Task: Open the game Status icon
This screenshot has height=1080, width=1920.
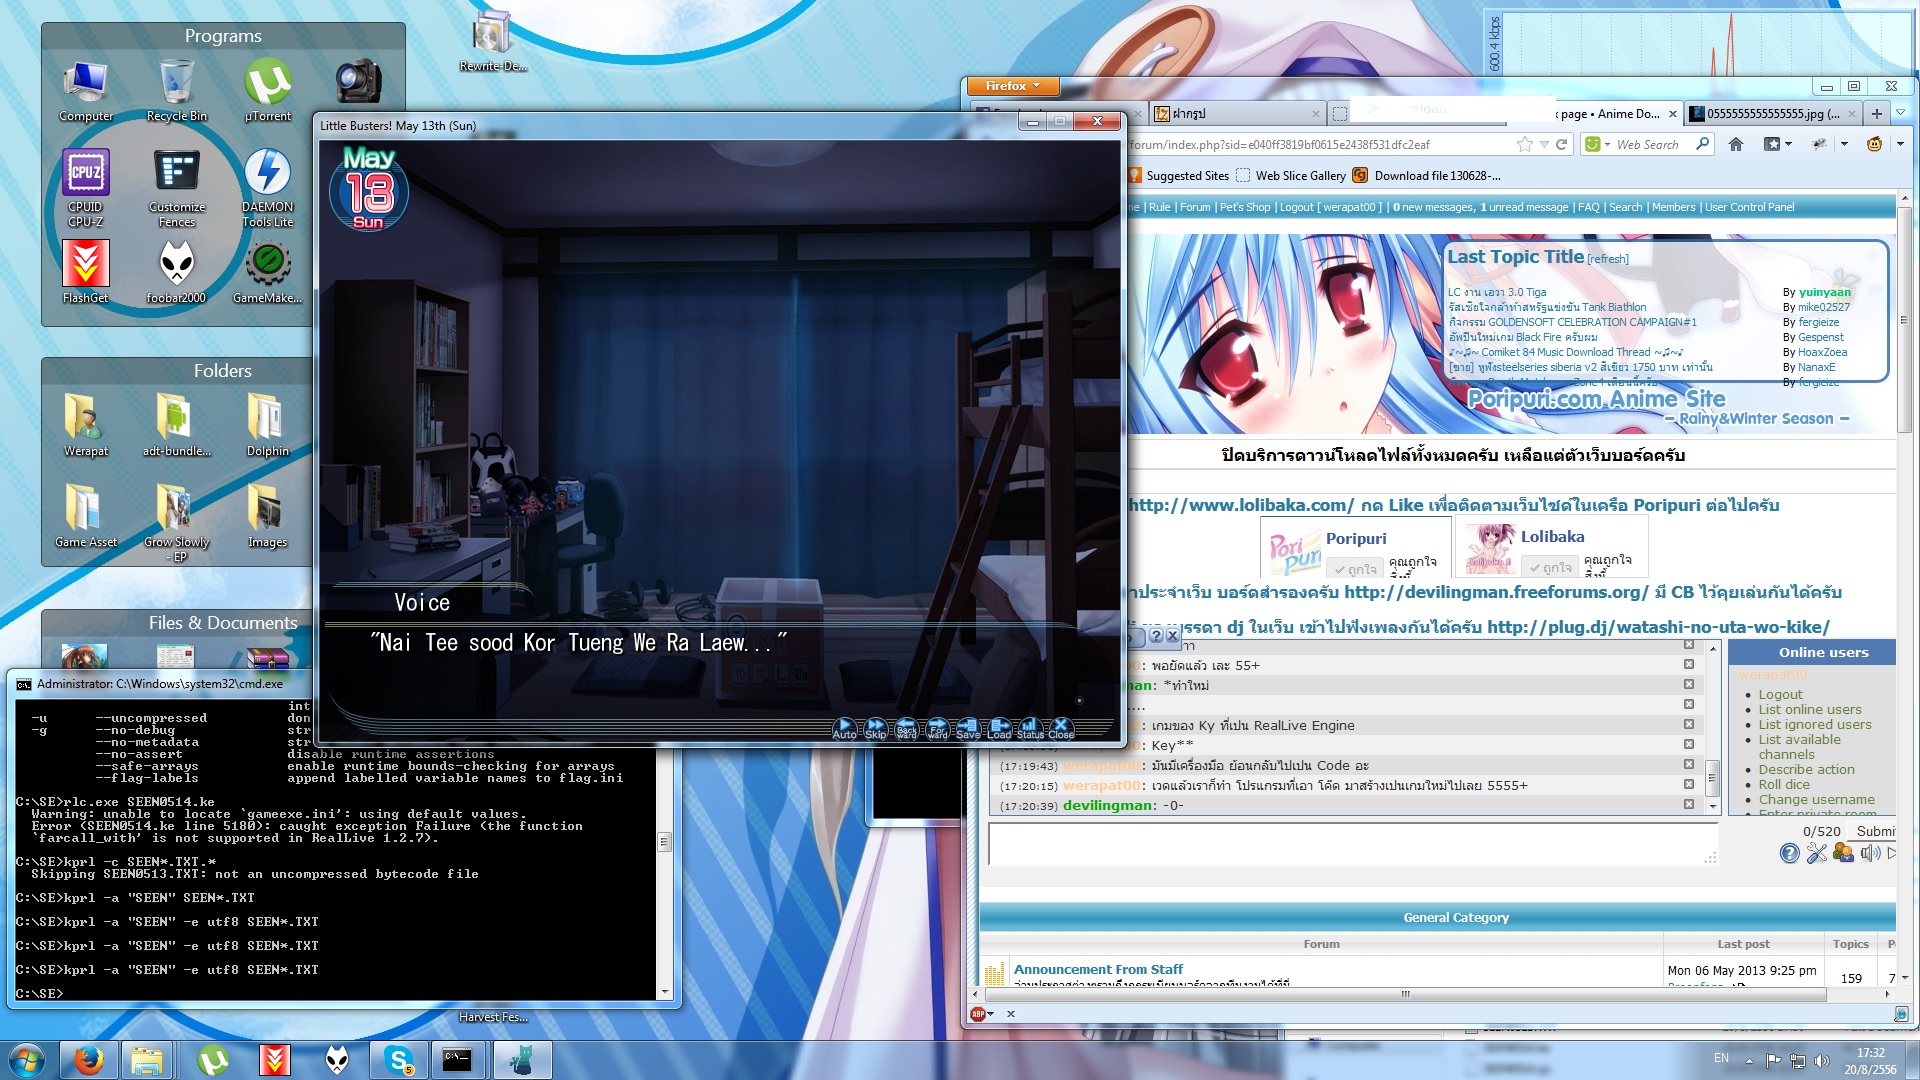Action: (x=1030, y=728)
